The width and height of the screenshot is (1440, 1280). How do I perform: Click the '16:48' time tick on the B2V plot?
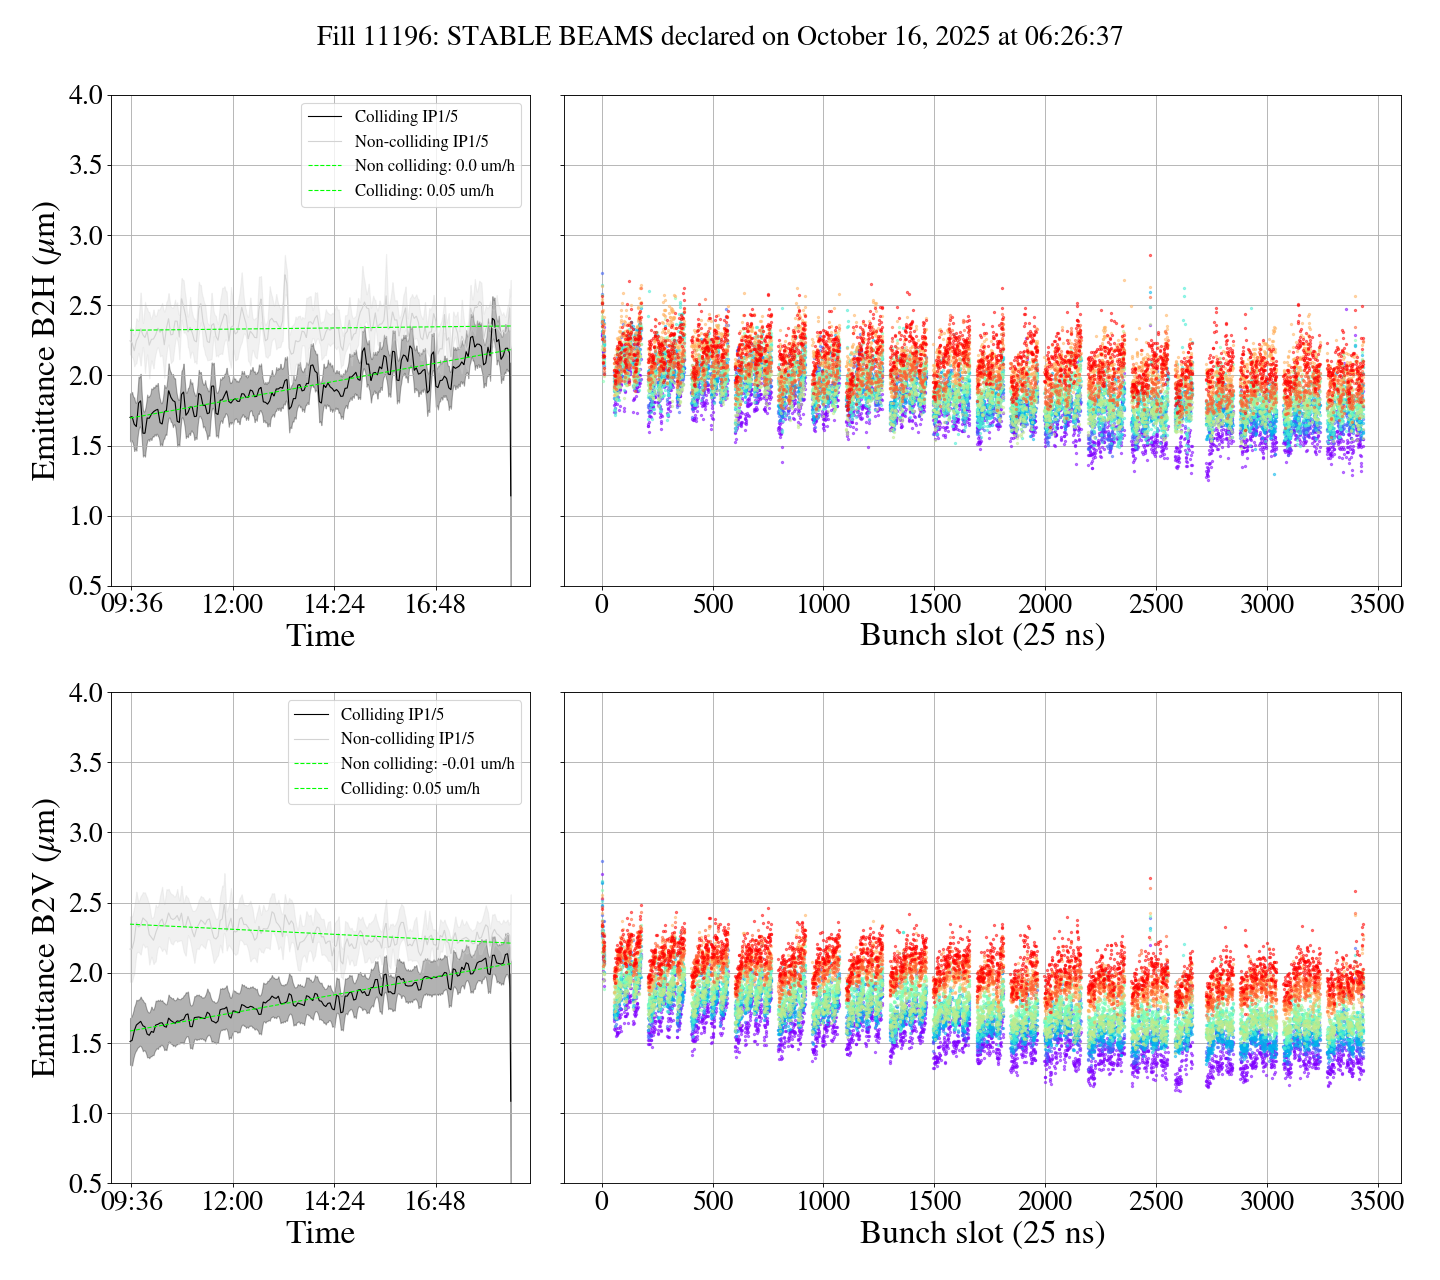[x=436, y=1201]
